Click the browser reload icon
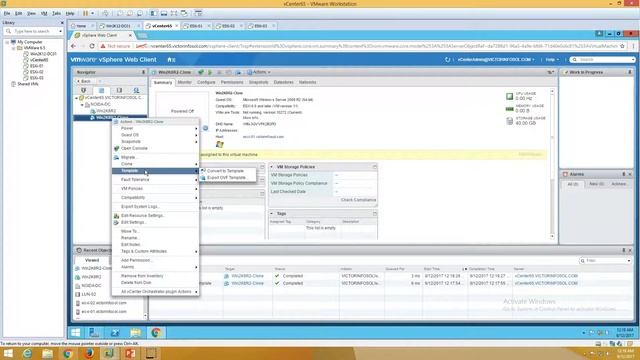 pyautogui.click(x=92, y=46)
